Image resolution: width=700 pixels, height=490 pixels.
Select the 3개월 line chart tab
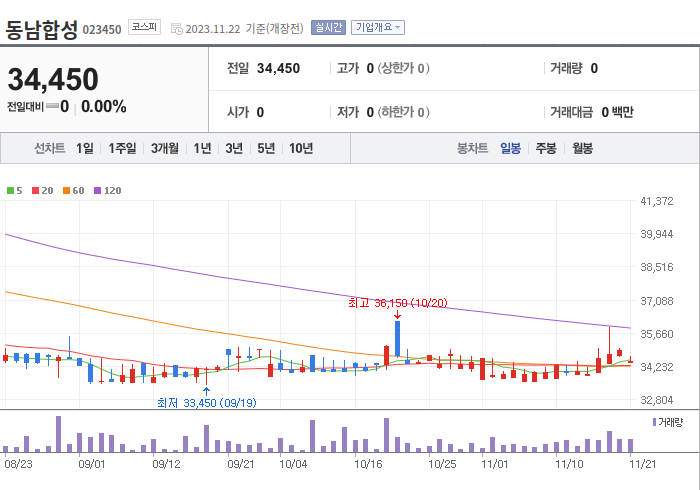coord(164,148)
